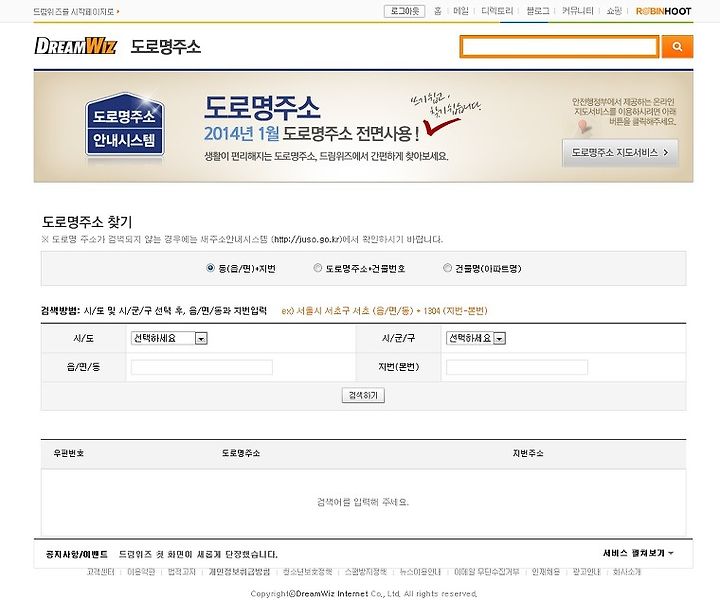Click the orange-bordered top search field
Viewport: 720px width, 600px height.
[559, 46]
